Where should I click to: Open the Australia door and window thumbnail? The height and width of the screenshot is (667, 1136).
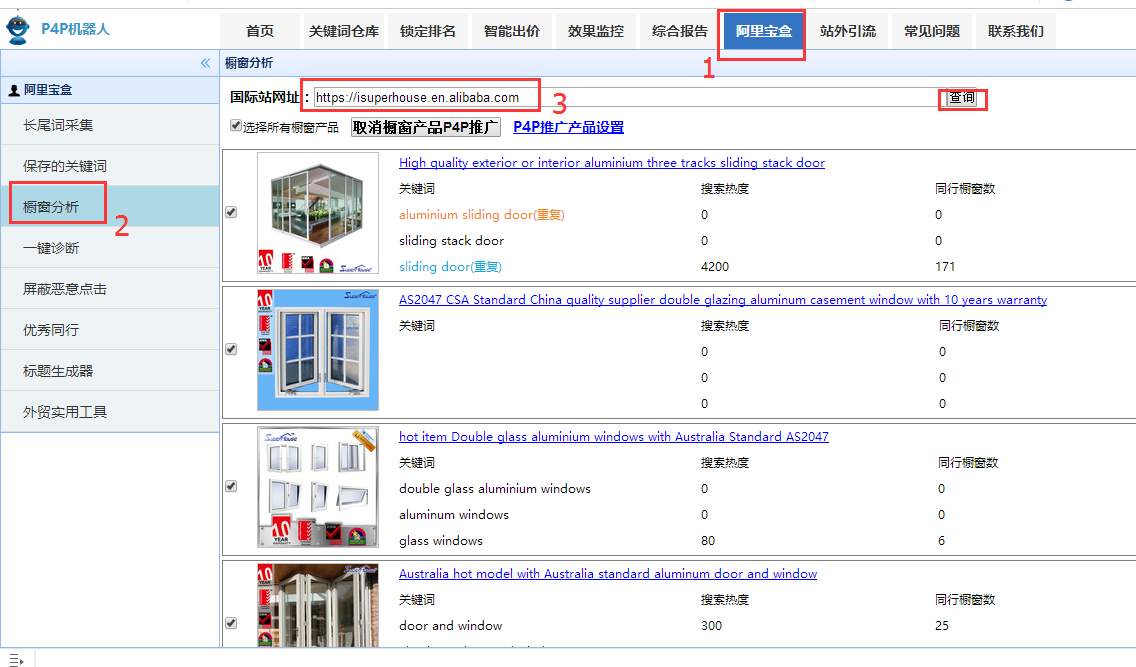tap(317, 605)
